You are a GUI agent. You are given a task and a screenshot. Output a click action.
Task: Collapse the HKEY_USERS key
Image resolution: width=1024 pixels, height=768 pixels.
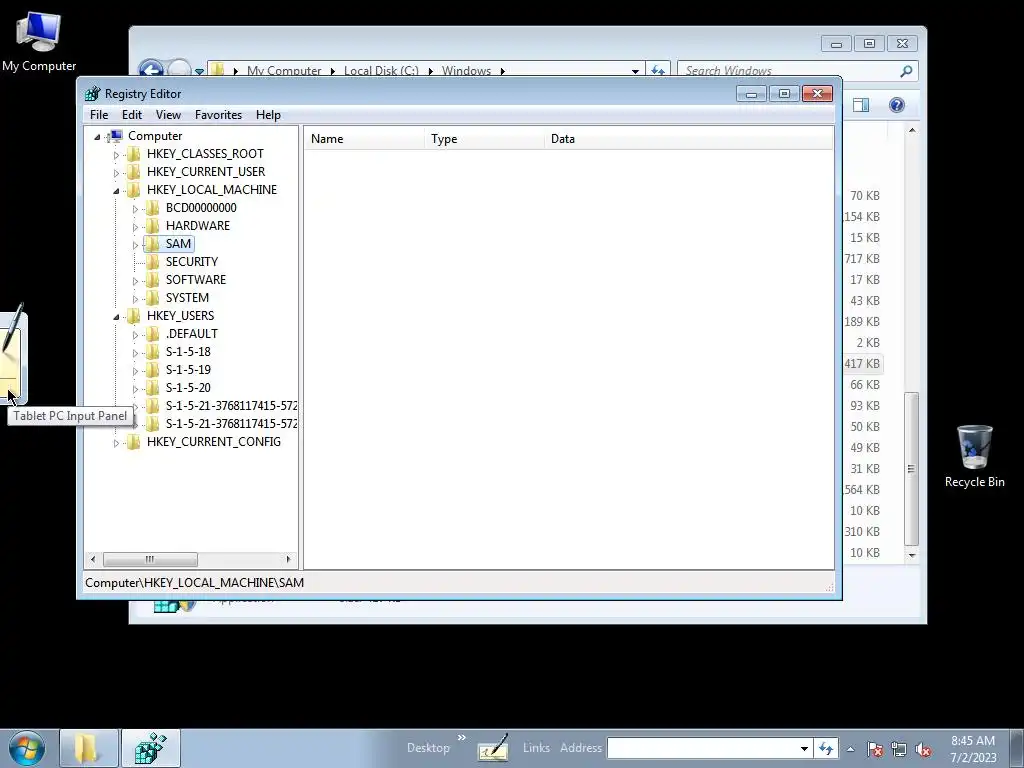point(116,317)
